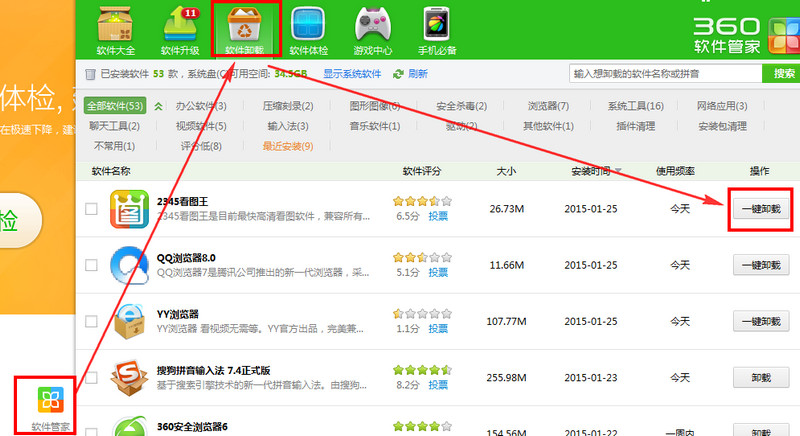Image resolution: width=800 pixels, height=436 pixels.
Task: Click the 360安全浏览器6 app icon
Action: pyautogui.click(x=130, y=427)
